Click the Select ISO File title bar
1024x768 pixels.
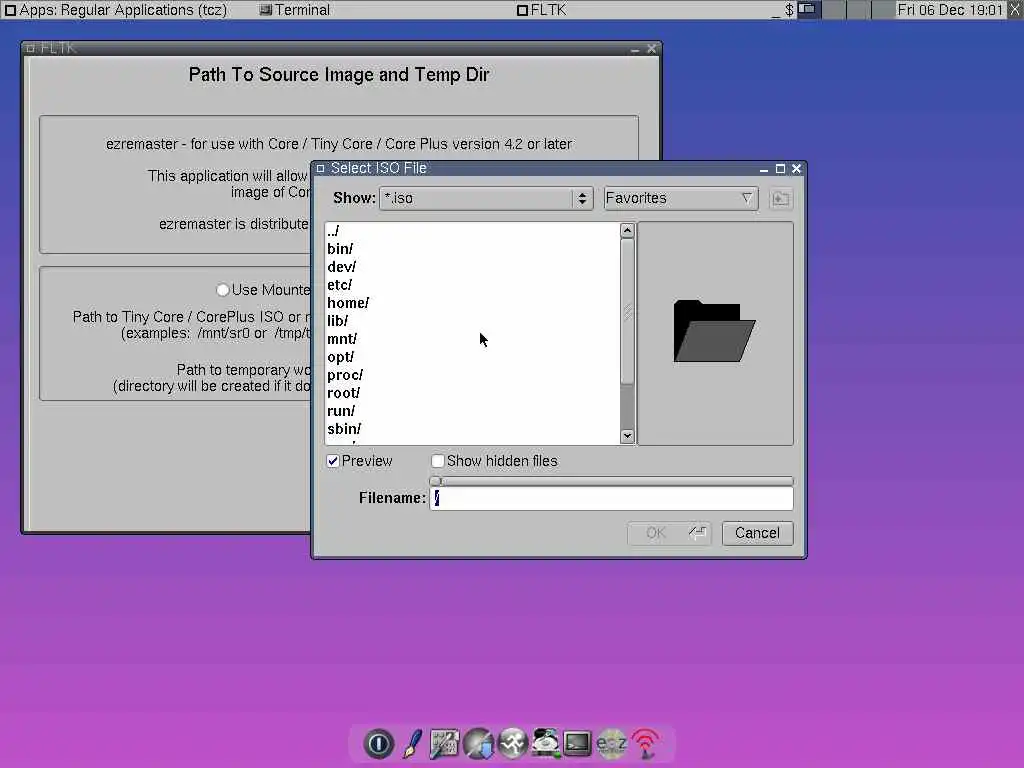pos(536,168)
